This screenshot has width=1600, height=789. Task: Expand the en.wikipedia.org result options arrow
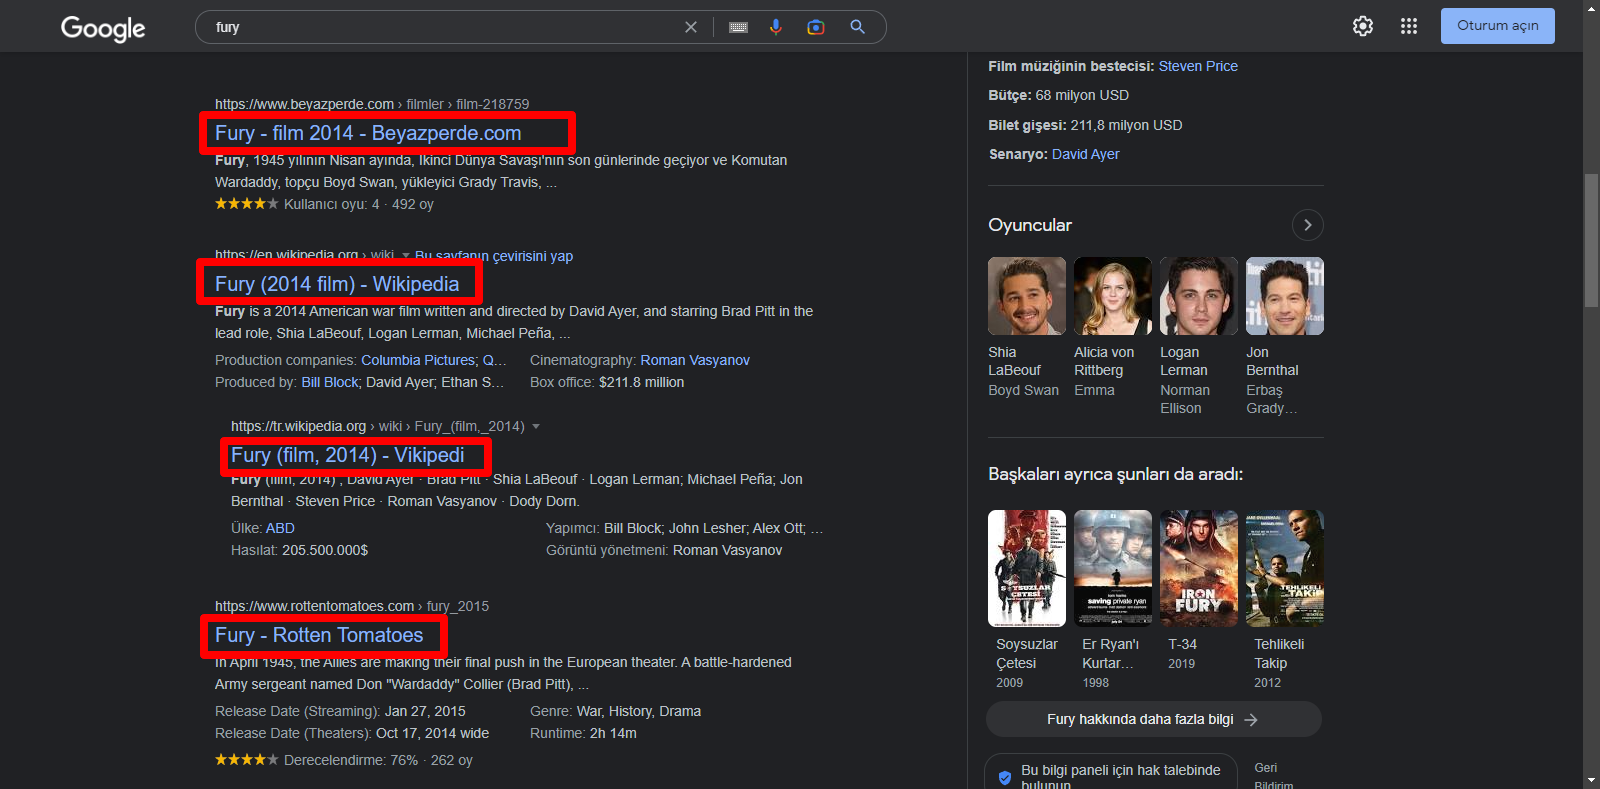tap(406, 256)
